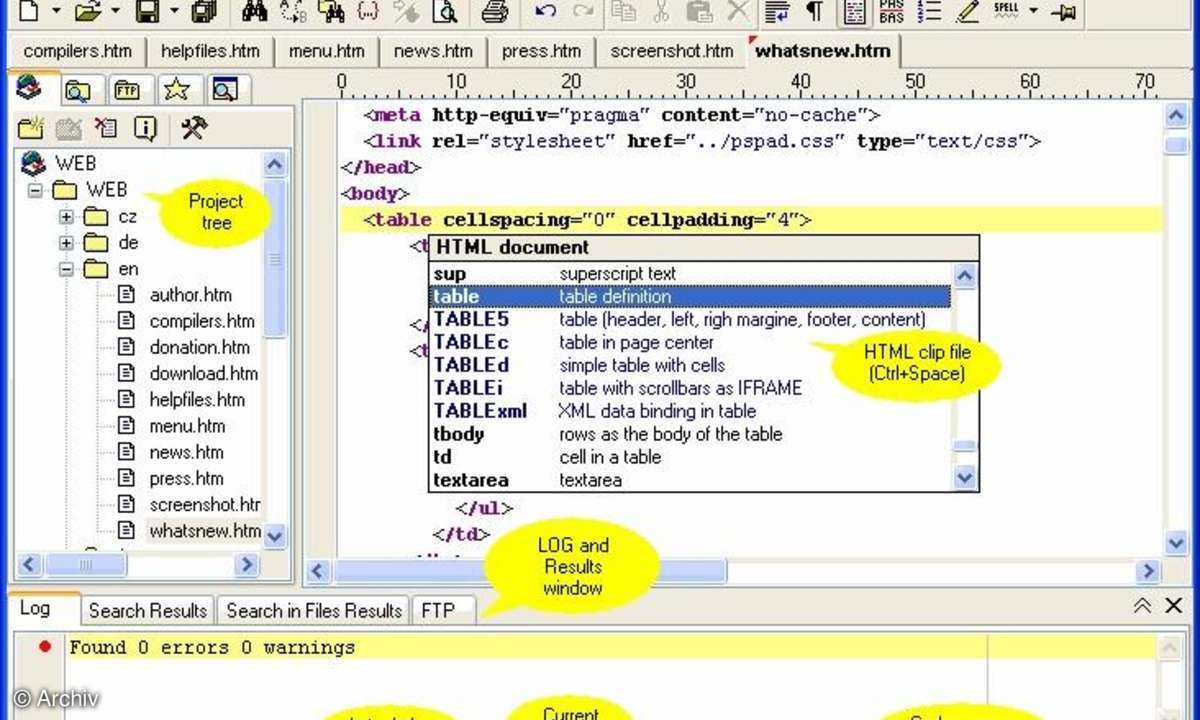The height and width of the screenshot is (720, 1200).
Task: Switch to the press.htm tab
Action: [x=540, y=51]
